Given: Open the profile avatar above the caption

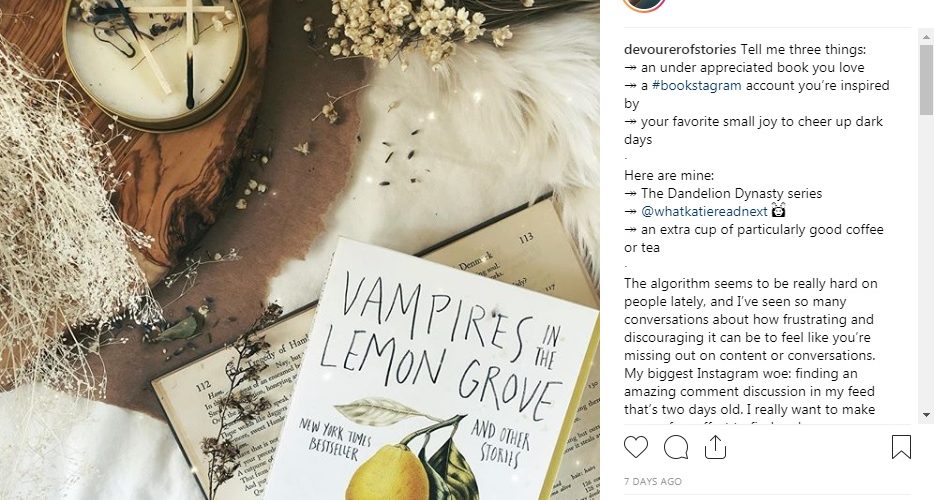Looking at the screenshot, I should click(643, 5).
